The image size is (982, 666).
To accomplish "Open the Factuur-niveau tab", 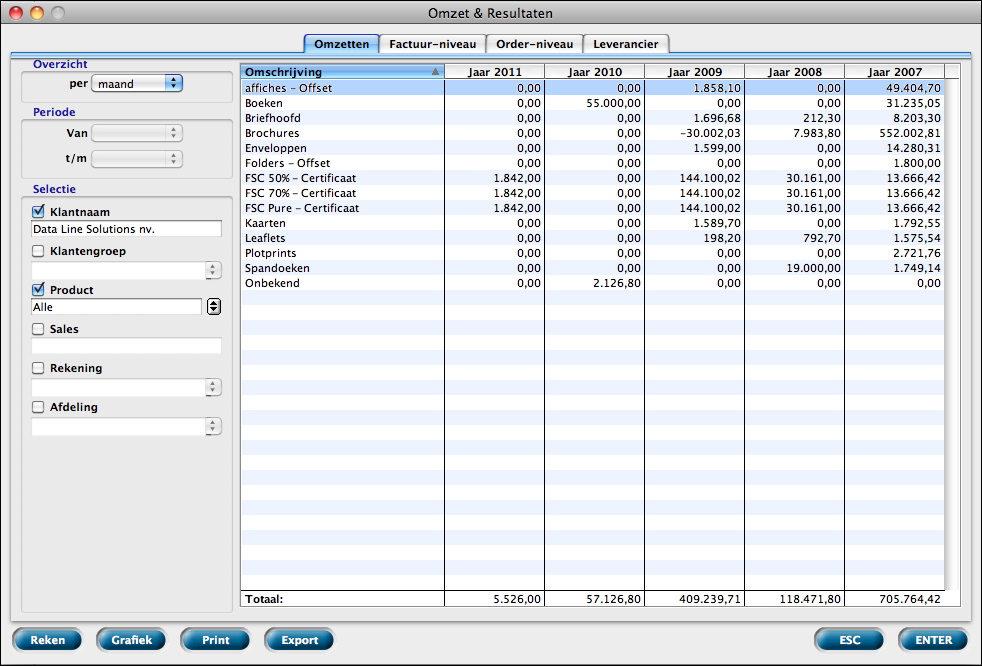I will pyautogui.click(x=432, y=44).
